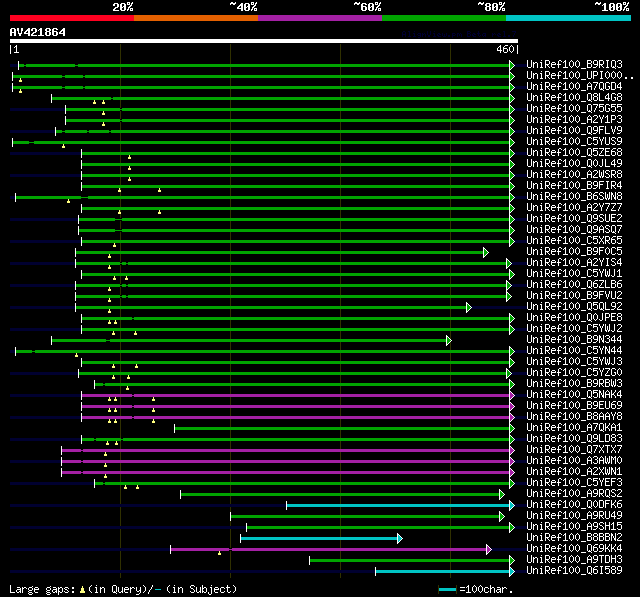Select the white AV421864 query bar
640x597 pixels.
pos(264,41)
